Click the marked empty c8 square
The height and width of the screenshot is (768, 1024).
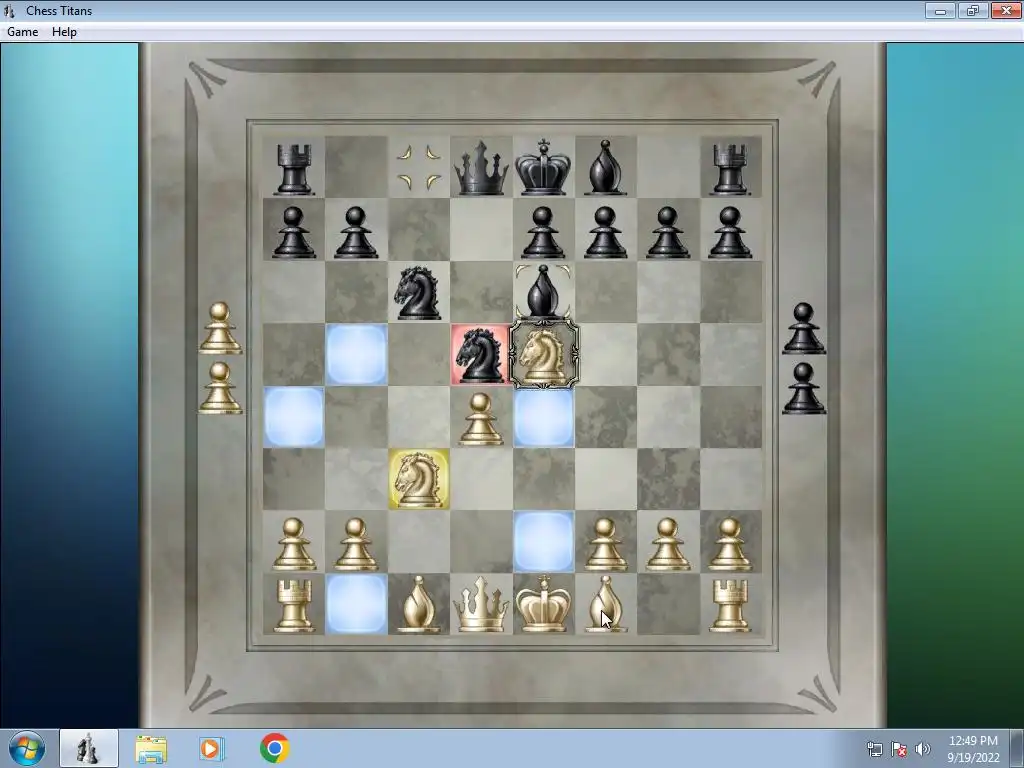pos(418,168)
